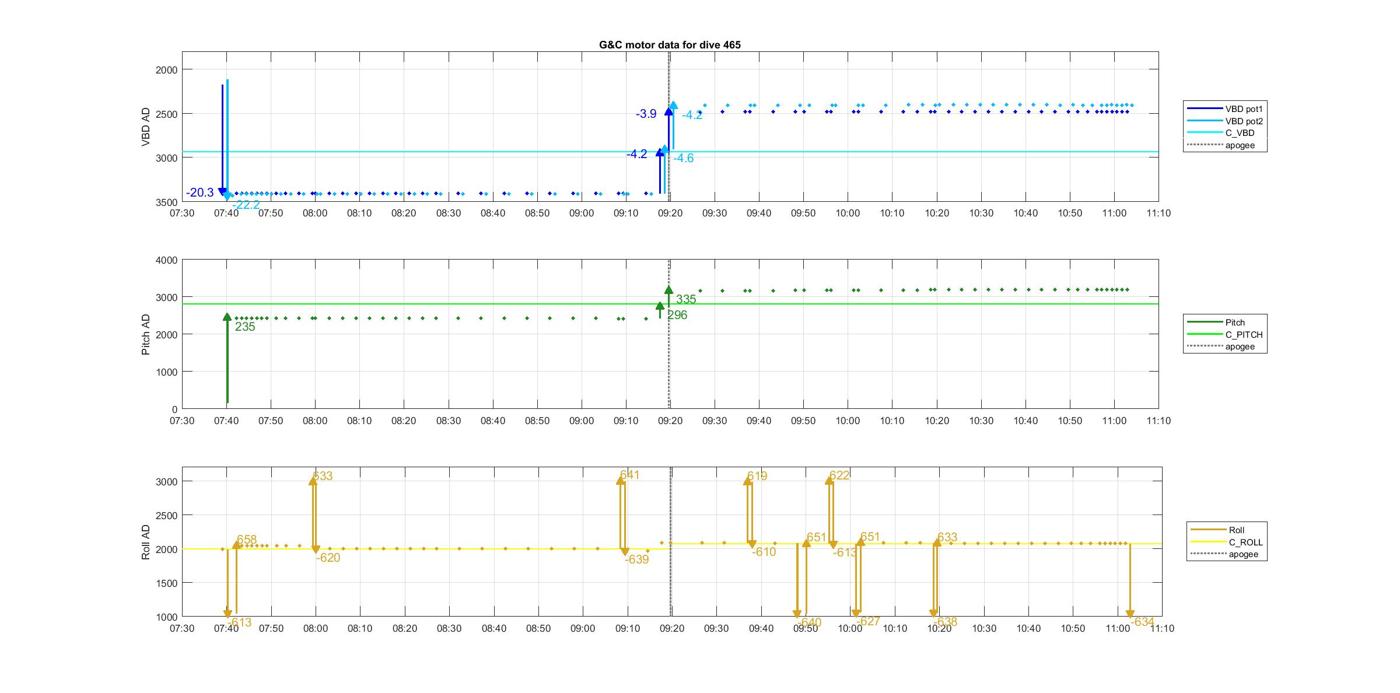
Task: Click the tall green Pitch arrow at 07:40
Action: pyautogui.click(x=227, y=360)
